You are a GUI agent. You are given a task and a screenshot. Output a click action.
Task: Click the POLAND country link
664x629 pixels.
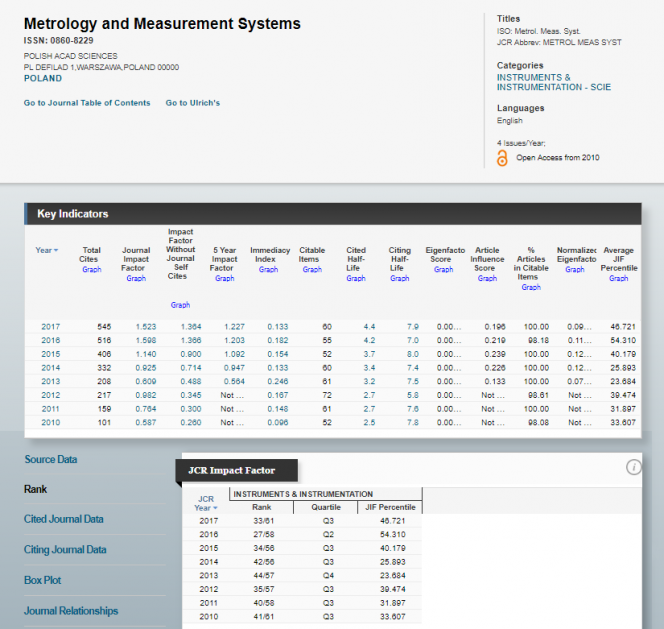(x=43, y=78)
